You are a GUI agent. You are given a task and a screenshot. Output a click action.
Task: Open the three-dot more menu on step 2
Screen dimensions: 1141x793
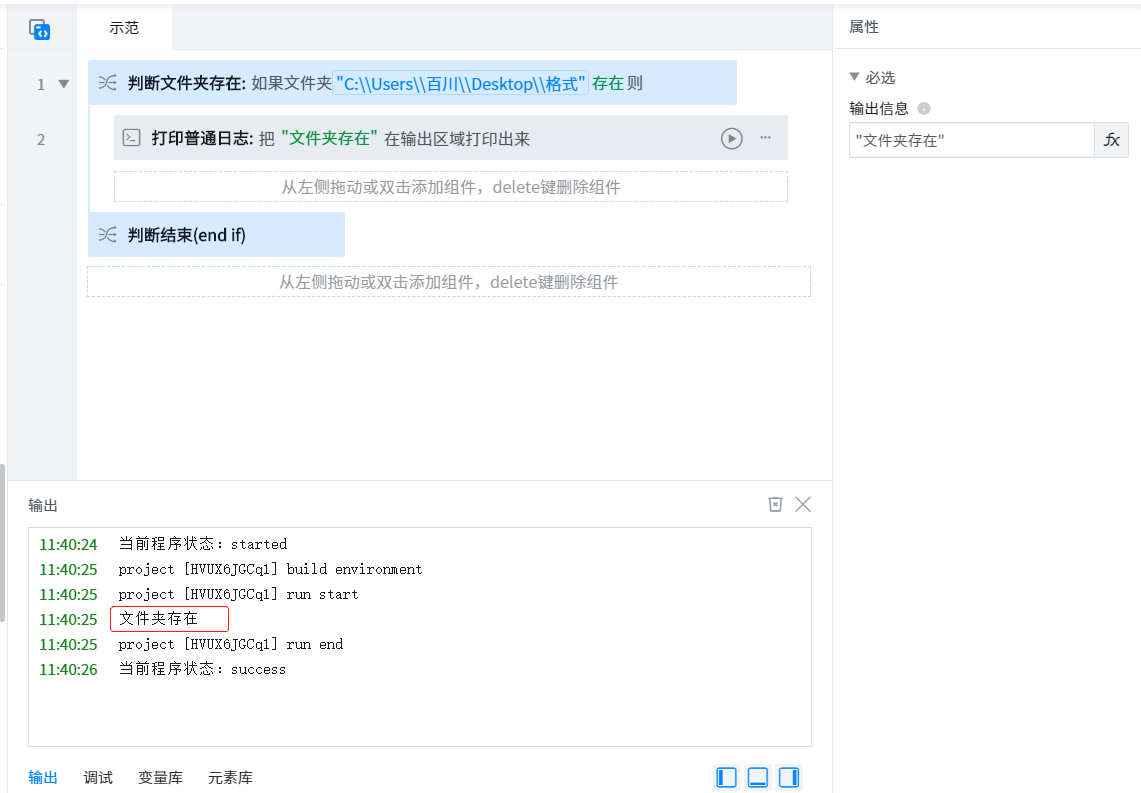click(765, 138)
